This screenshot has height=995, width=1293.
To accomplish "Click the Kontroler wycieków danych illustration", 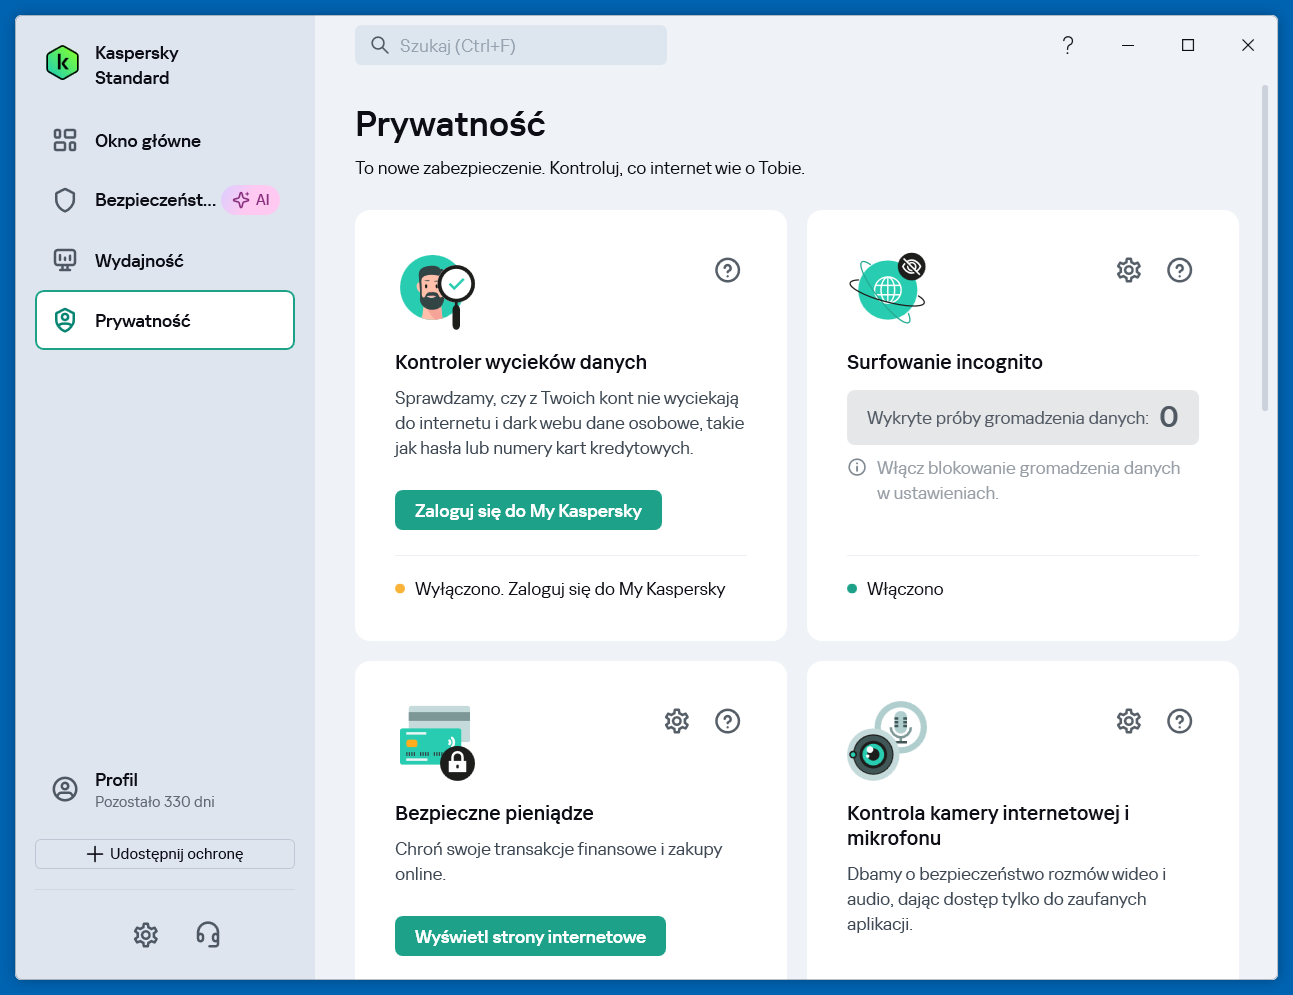I will (437, 291).
